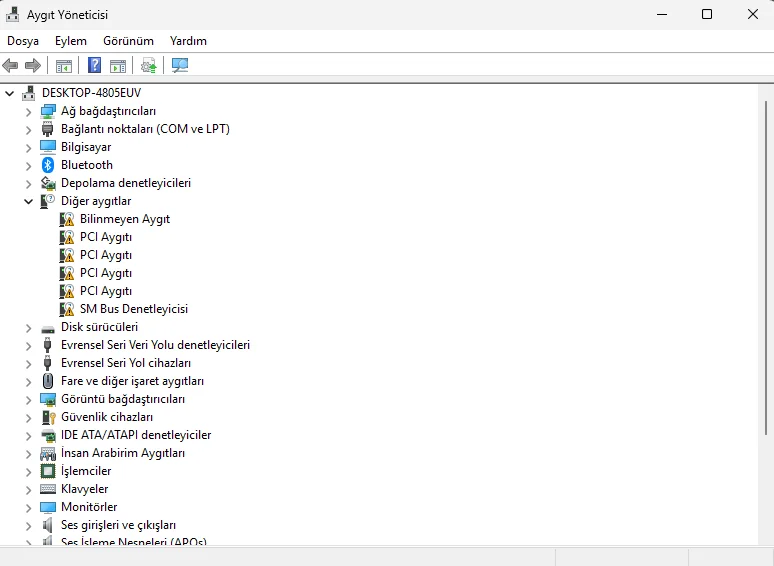The image size is (774, 566).
Task: Select the SM Bus Denetleyicisi entry
Action: [134, 309]
